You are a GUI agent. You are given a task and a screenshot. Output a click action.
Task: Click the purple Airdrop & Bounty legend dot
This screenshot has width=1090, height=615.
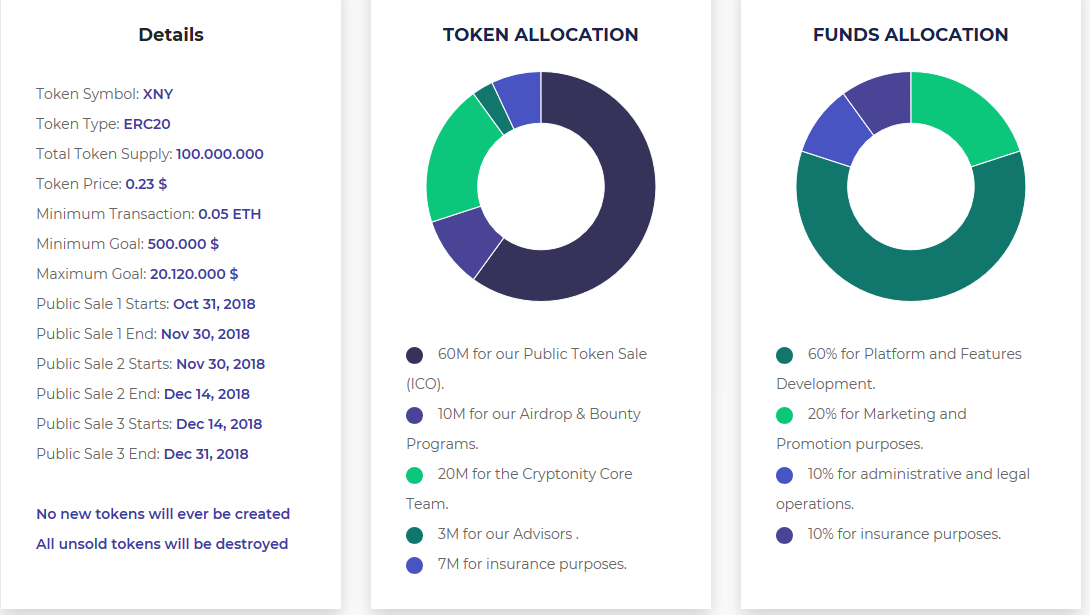pos(415,415)
